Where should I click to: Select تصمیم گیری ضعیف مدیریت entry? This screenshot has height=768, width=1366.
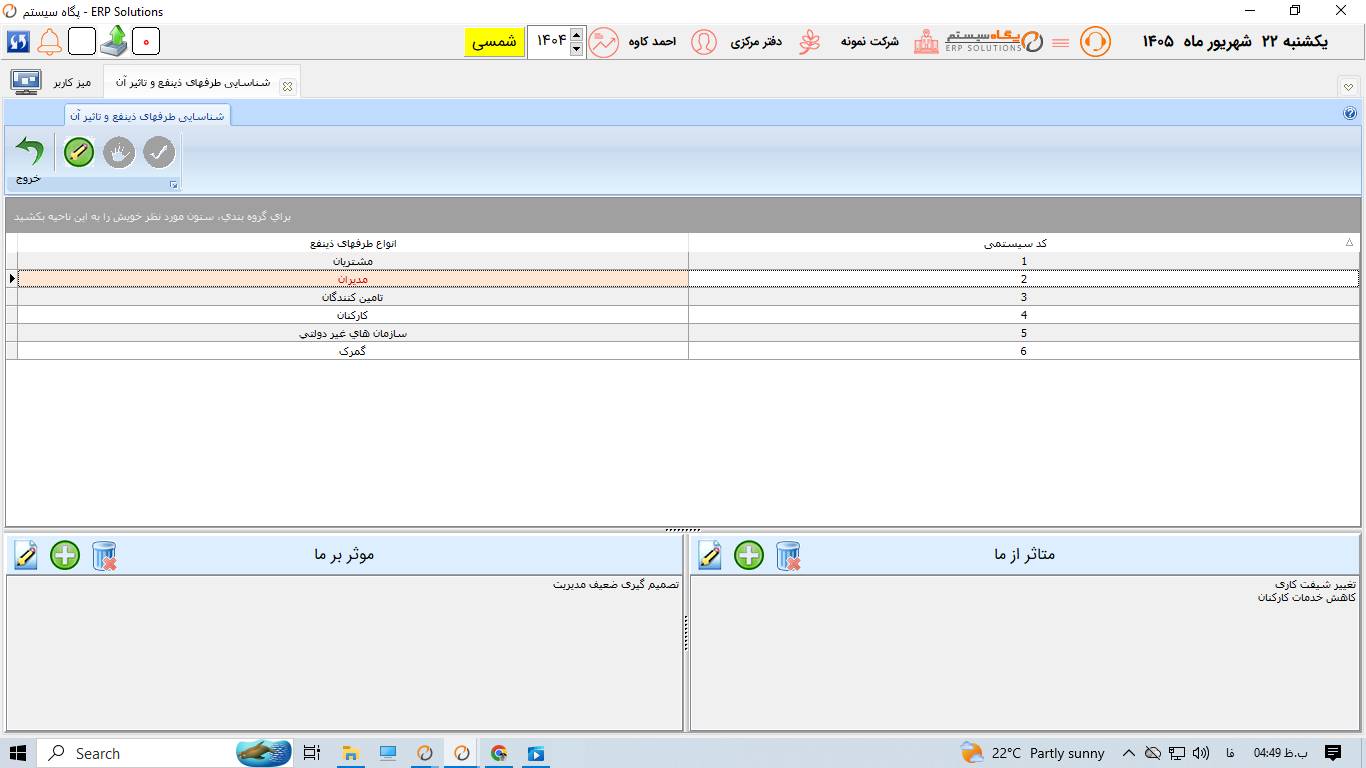(x=616, y=584)
